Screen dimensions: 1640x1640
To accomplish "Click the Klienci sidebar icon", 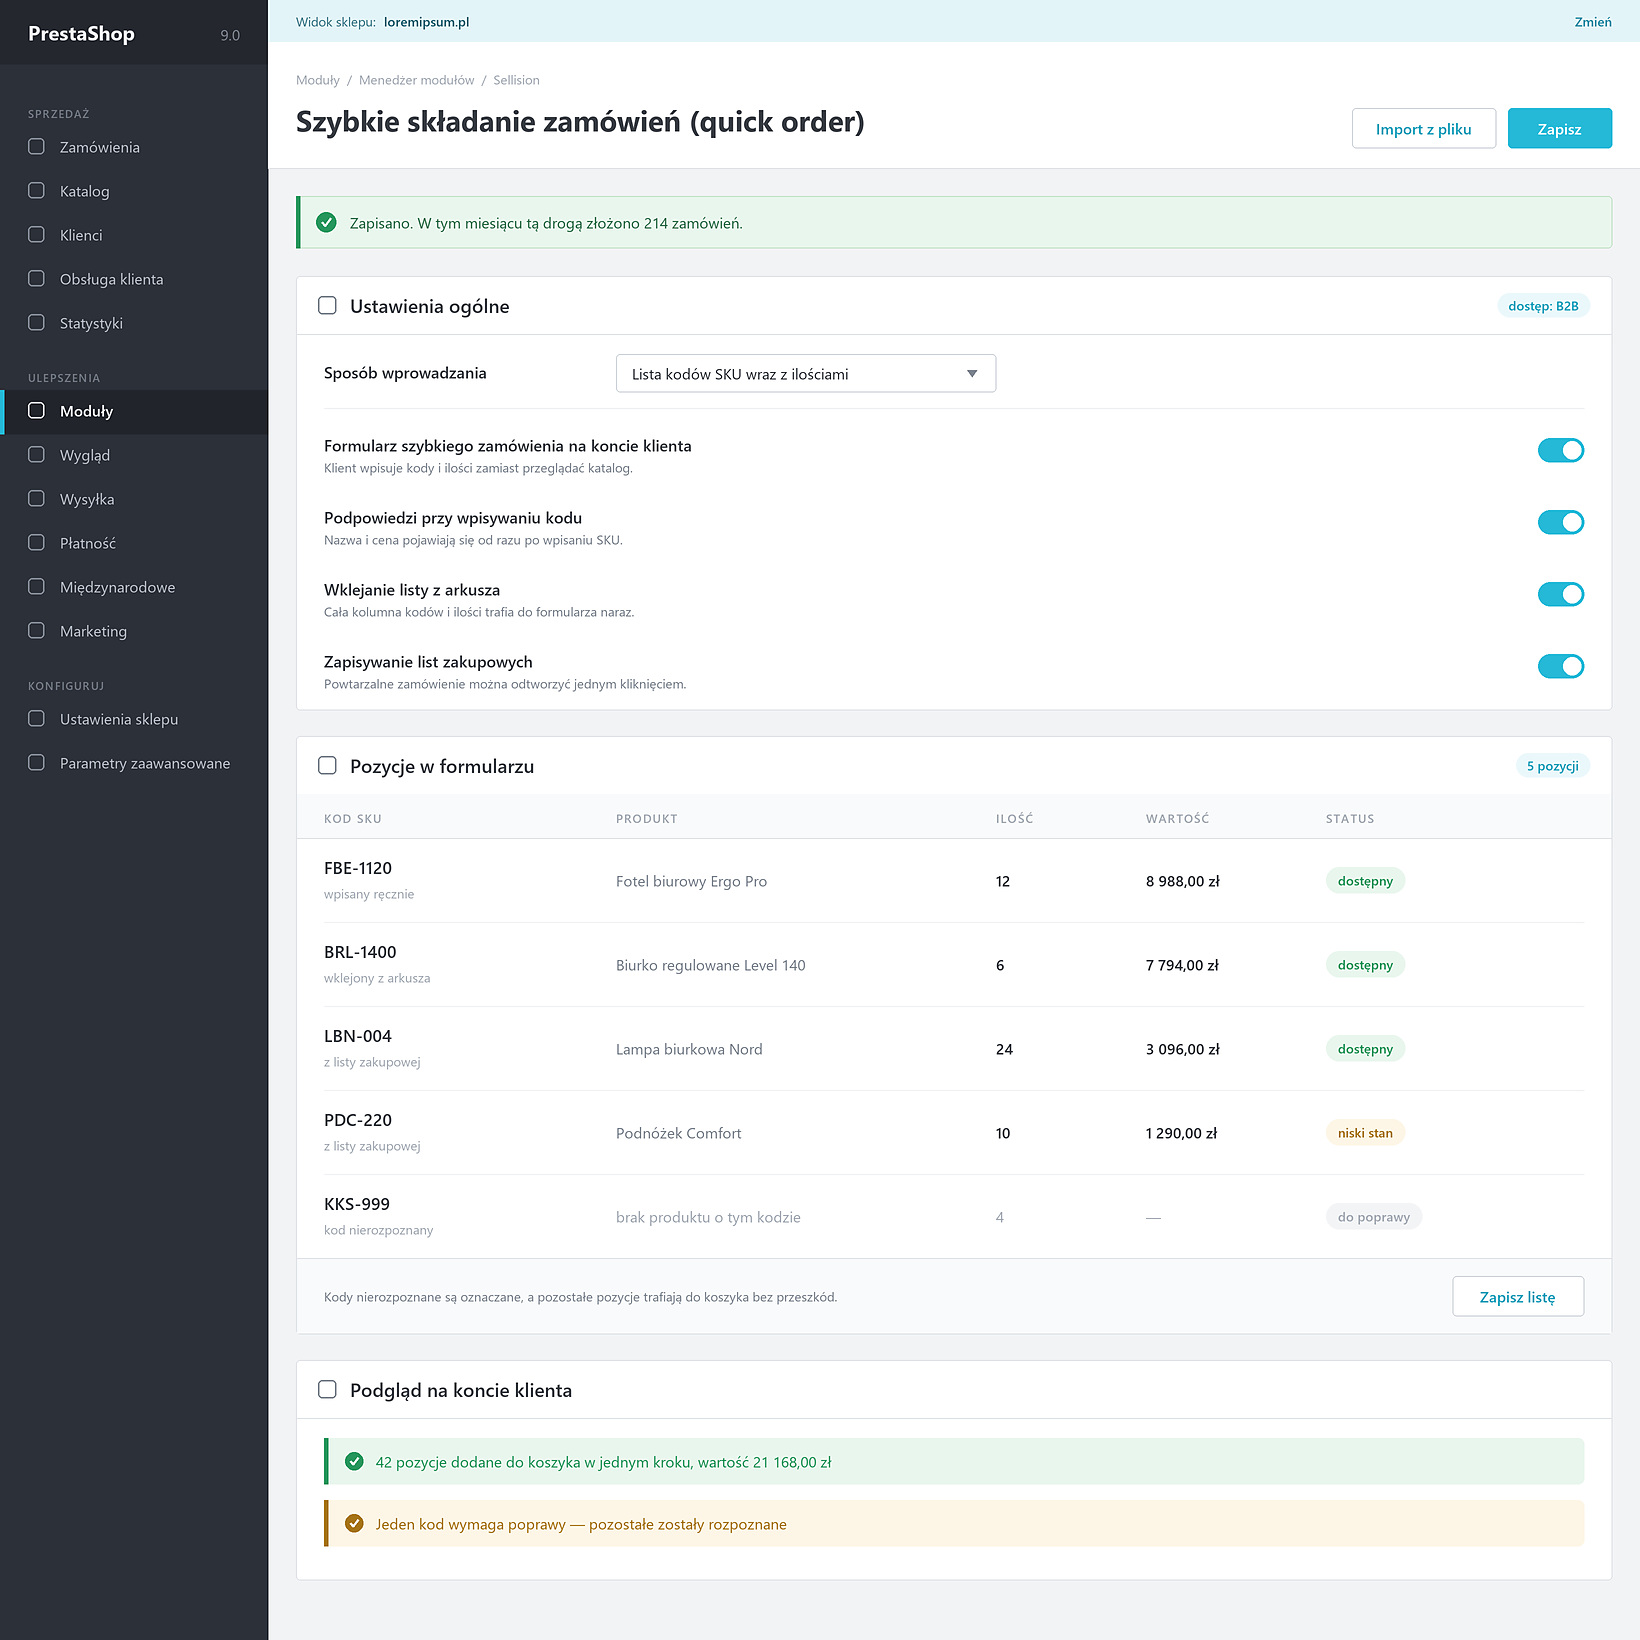I will 36,235.
